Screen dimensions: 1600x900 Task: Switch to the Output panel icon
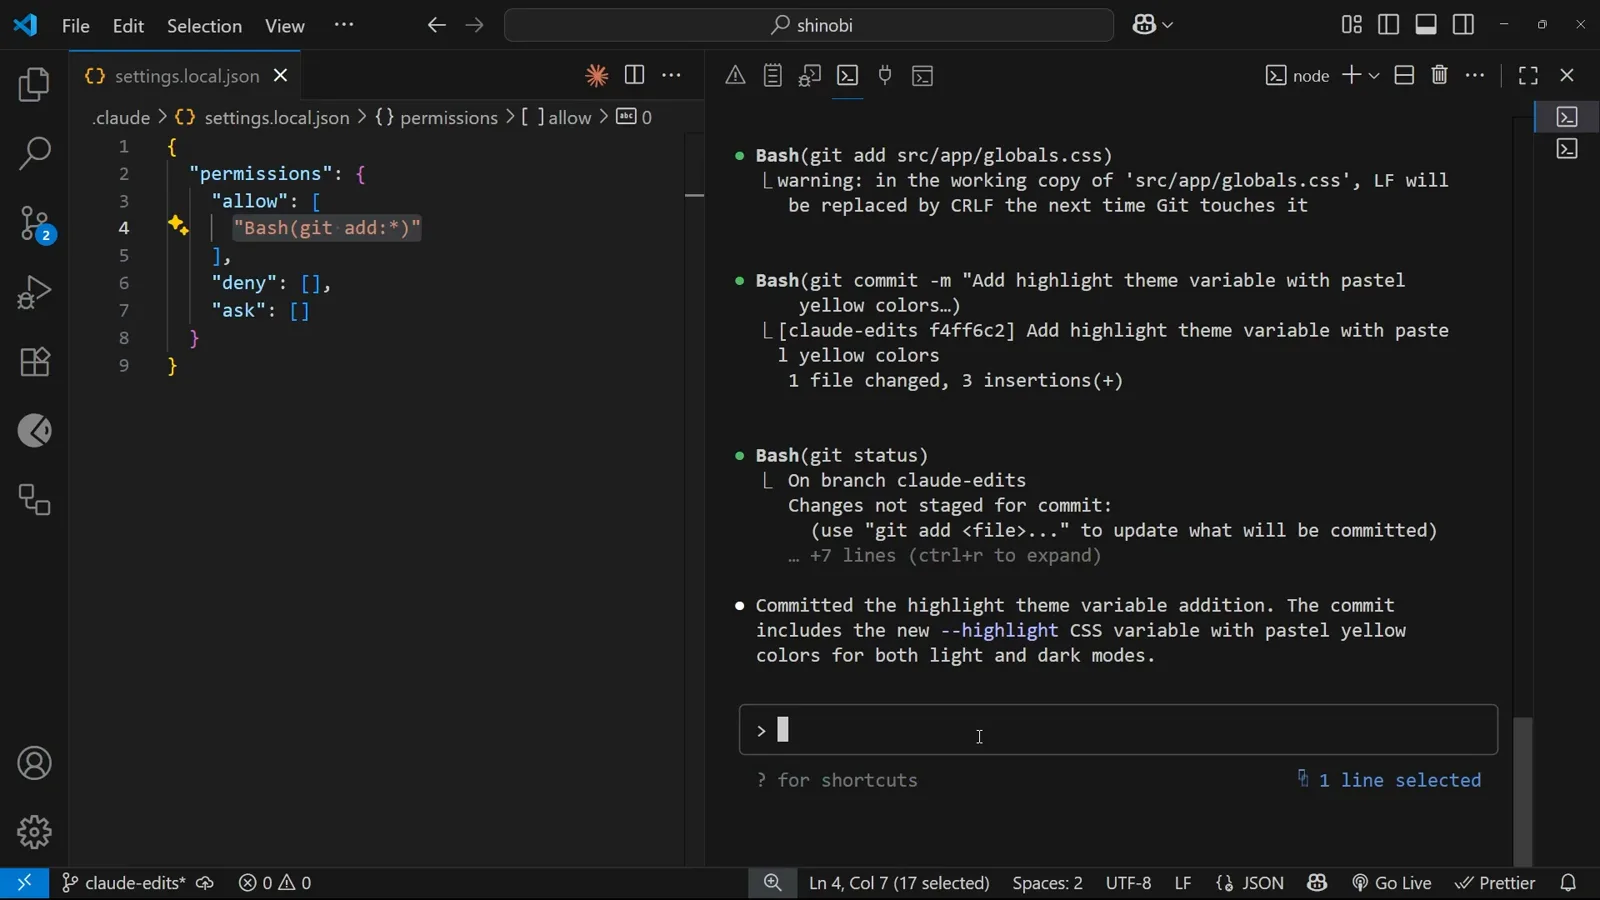coord(773,76)
